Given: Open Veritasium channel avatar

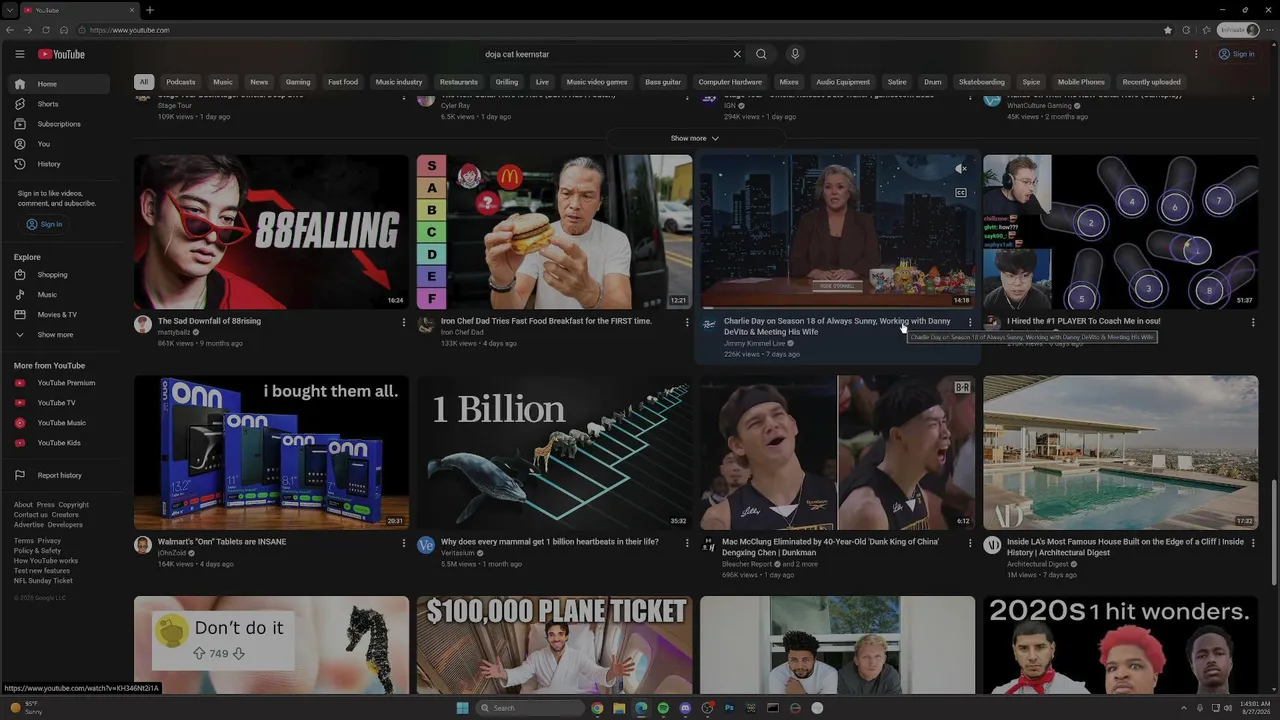Looking at the screenshot, I should (x=426, y=545).
